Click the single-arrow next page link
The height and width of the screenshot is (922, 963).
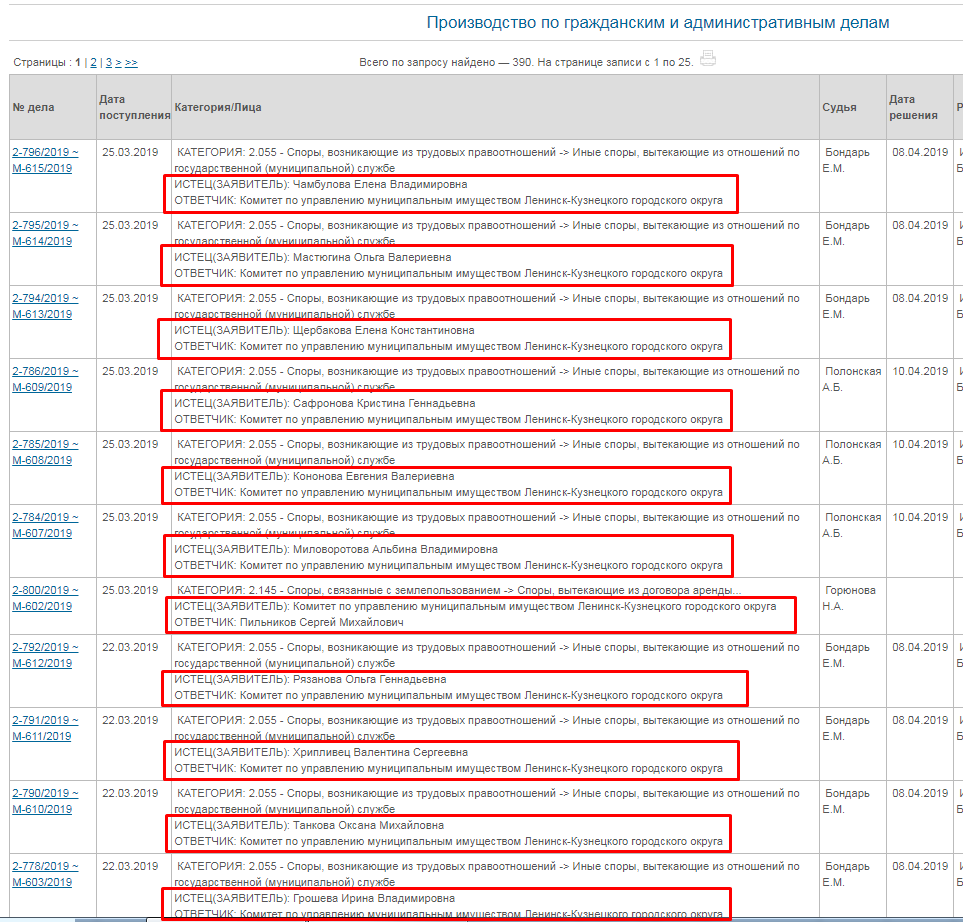click(118, 62)
